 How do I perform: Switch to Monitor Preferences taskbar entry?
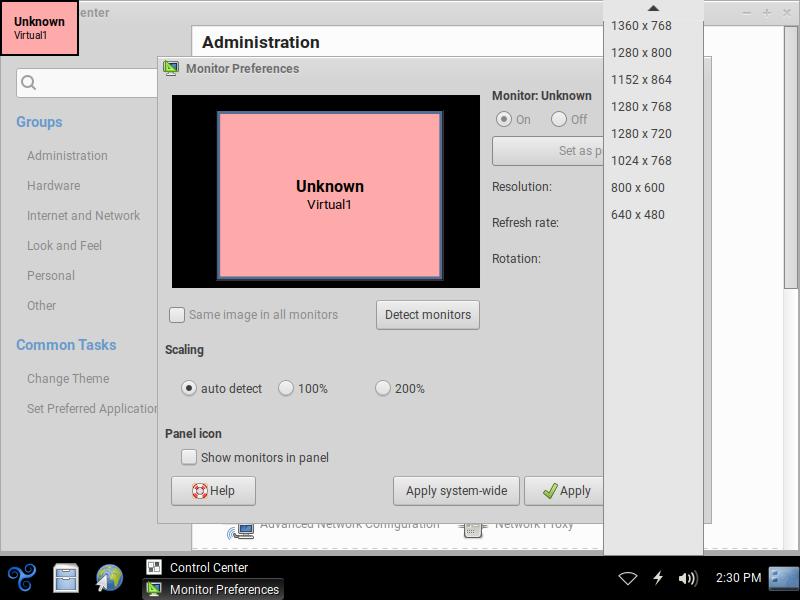213,589
